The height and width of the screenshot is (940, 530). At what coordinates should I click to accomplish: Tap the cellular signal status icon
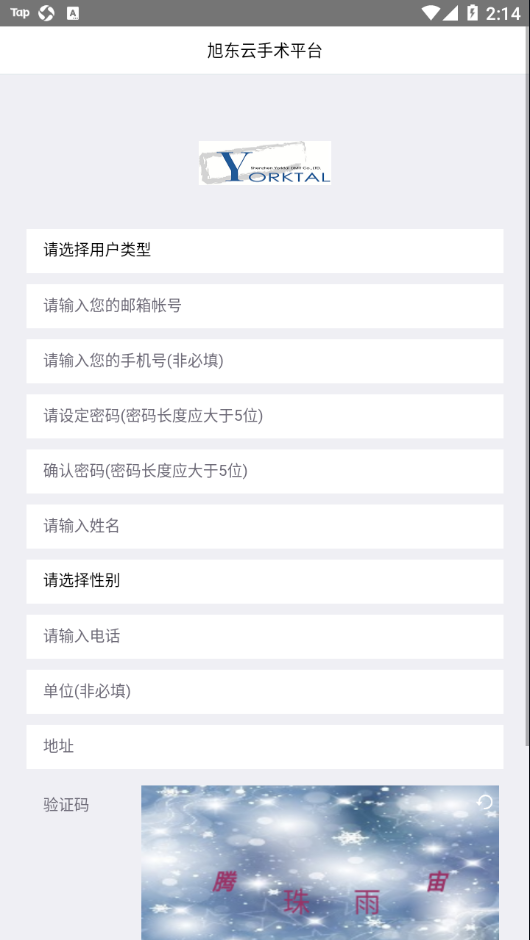pos(451,13)
